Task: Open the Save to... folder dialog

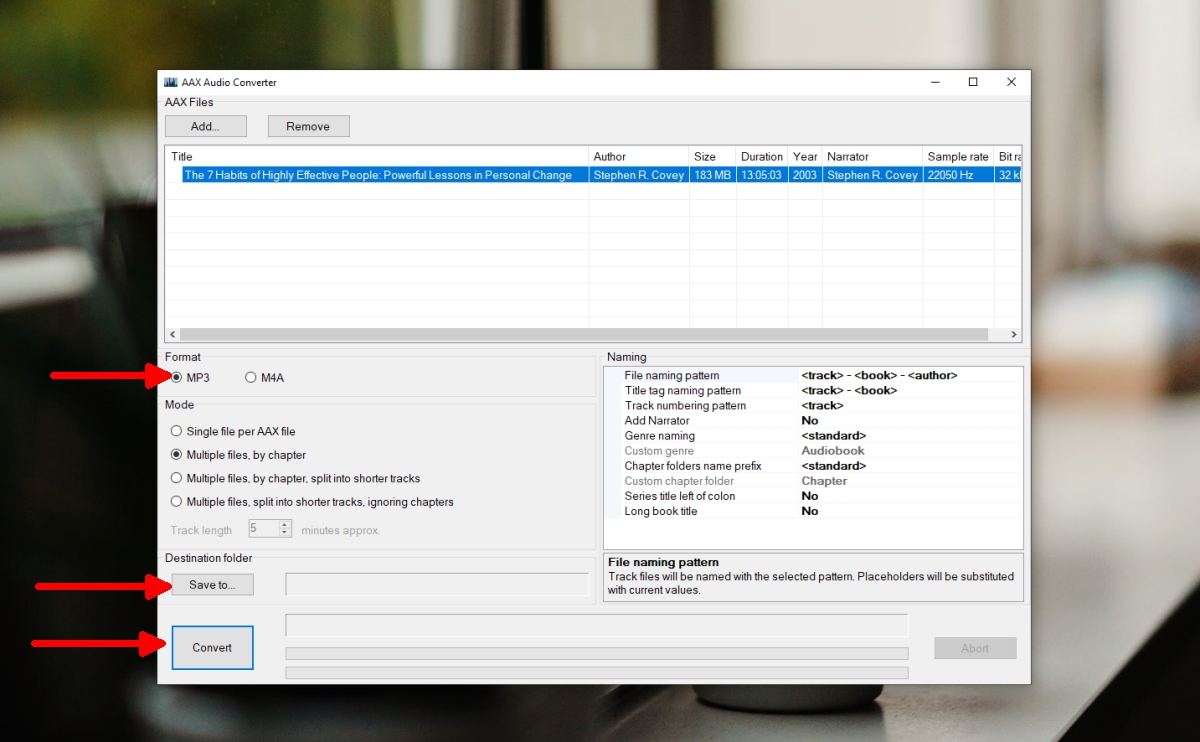Action: click(x=212, y=585)
